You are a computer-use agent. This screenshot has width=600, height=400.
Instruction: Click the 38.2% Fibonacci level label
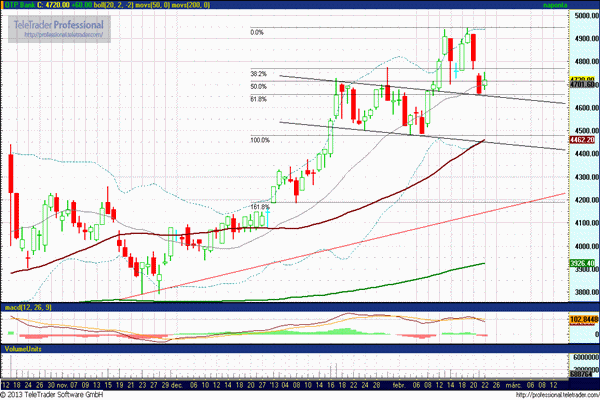tap(258, 73)
